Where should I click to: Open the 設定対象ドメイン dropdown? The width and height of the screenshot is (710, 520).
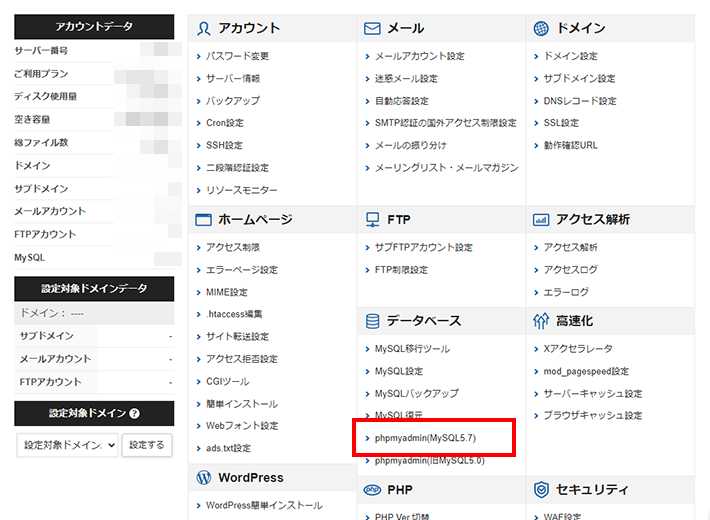click(x=67, y=445)
